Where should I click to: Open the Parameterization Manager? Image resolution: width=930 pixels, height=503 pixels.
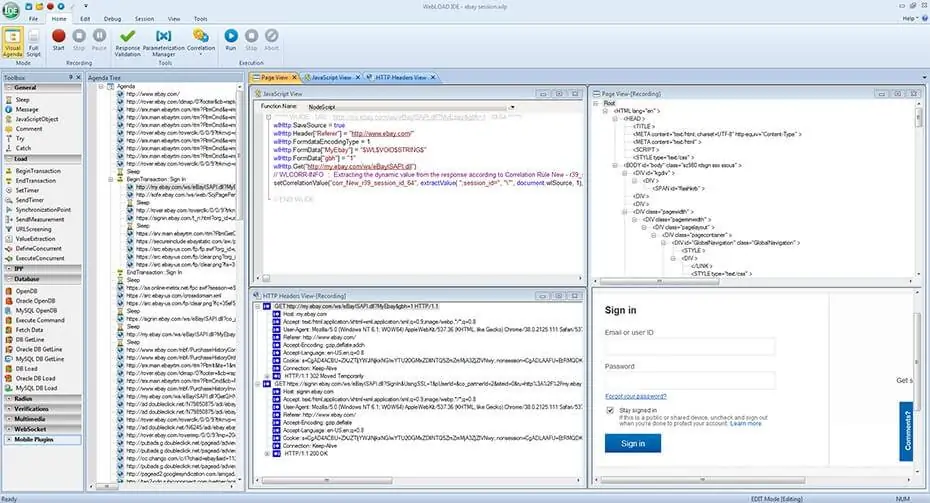164,43
